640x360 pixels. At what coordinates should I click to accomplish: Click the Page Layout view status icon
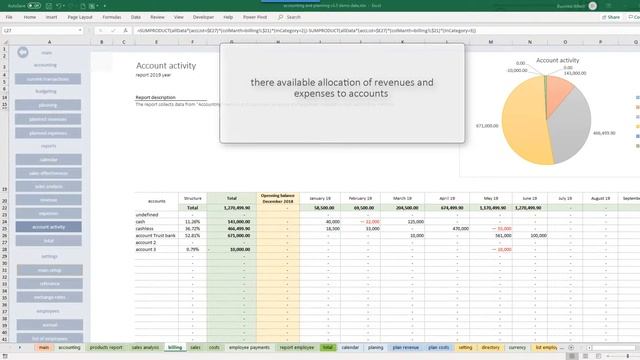[x=585, y=356]
